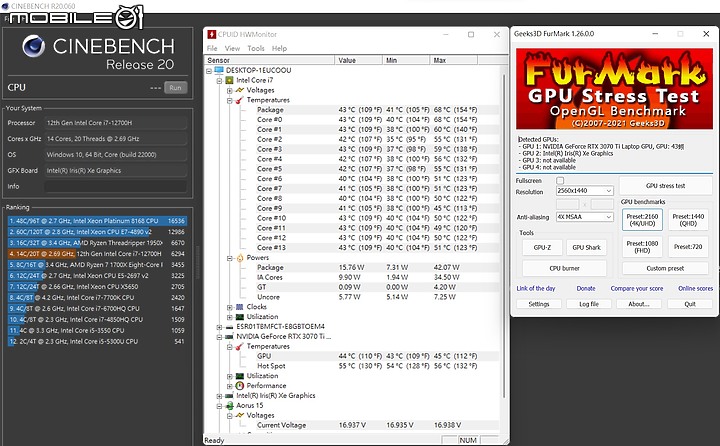Open the Anti-aliasing 4X MSAA dropdown
Viewport: 720px width, 446px height.
pyautogui.click(x=585, y=217)
